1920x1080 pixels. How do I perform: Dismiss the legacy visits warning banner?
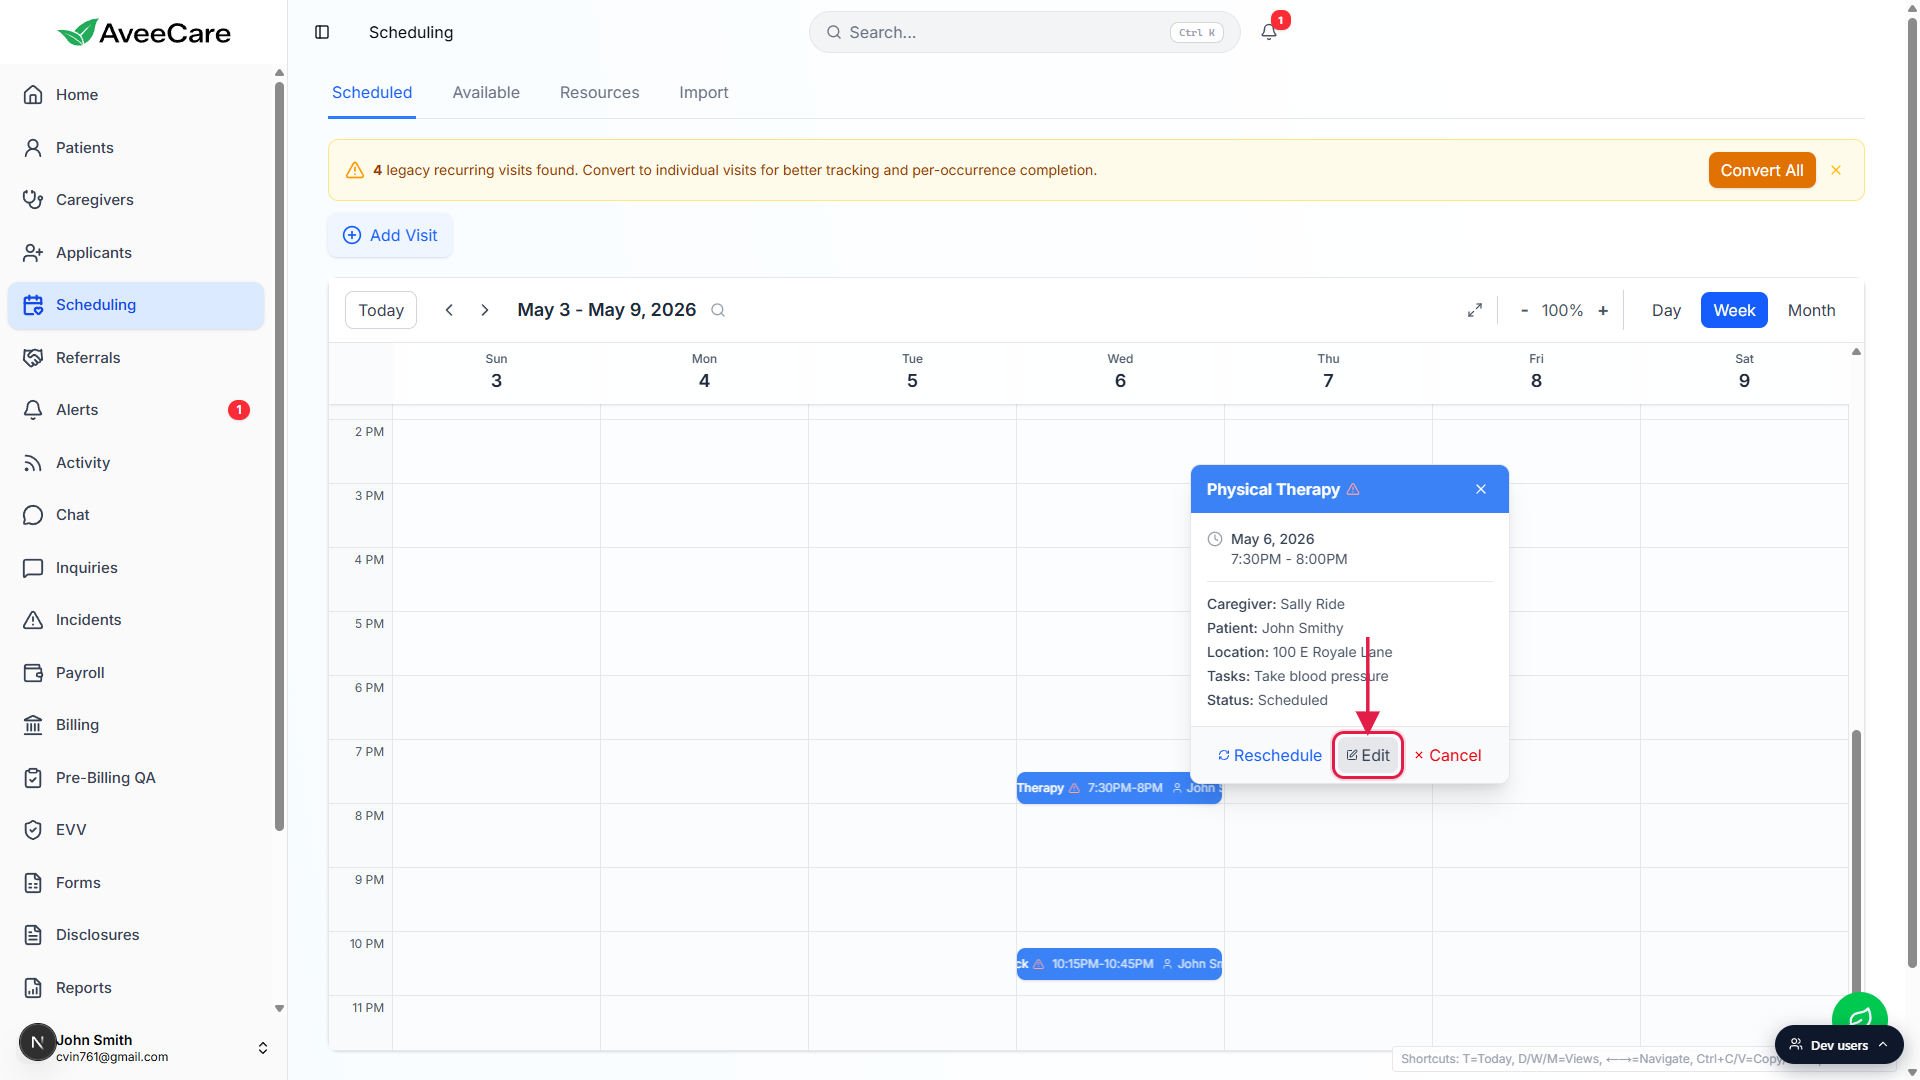click(1836, 170)
